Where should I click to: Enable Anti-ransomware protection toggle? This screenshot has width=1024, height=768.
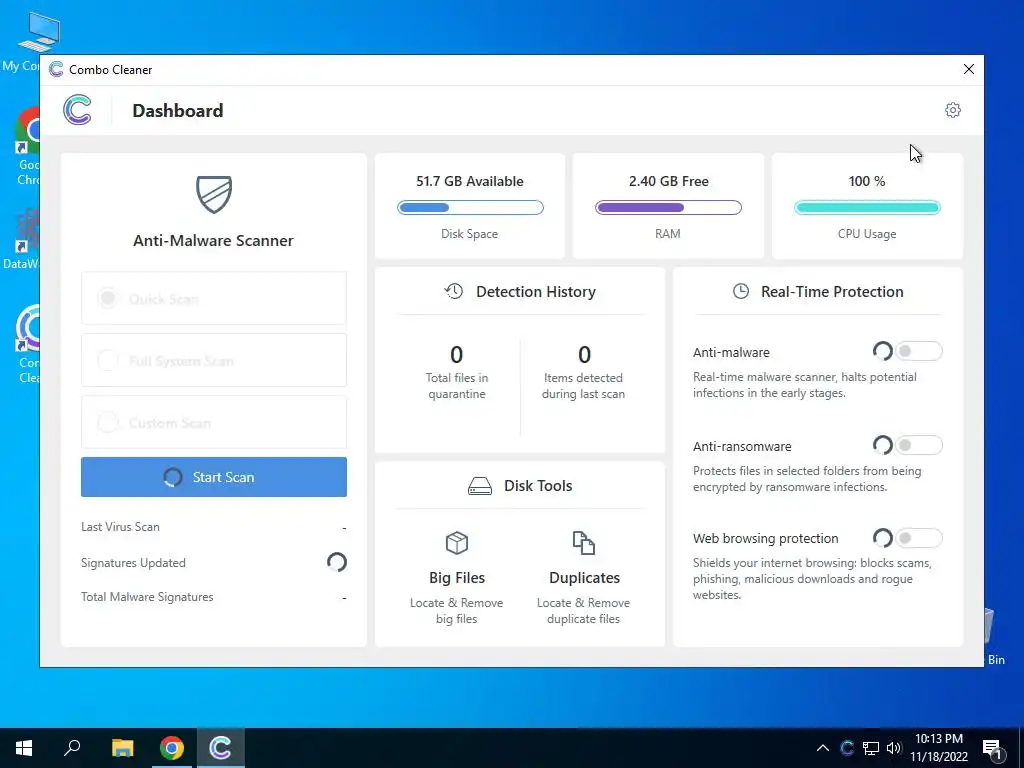pos(918,445)
